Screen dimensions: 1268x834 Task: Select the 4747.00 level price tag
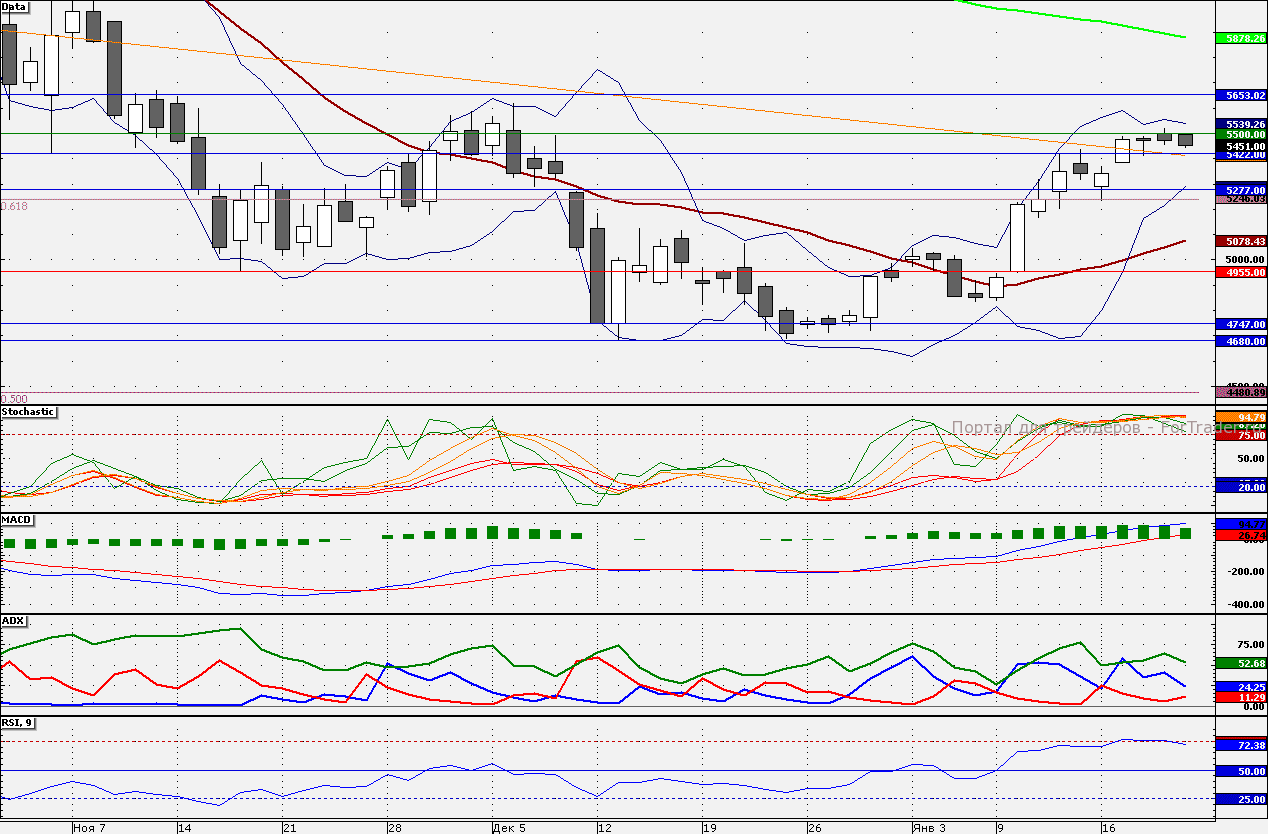1240,324
